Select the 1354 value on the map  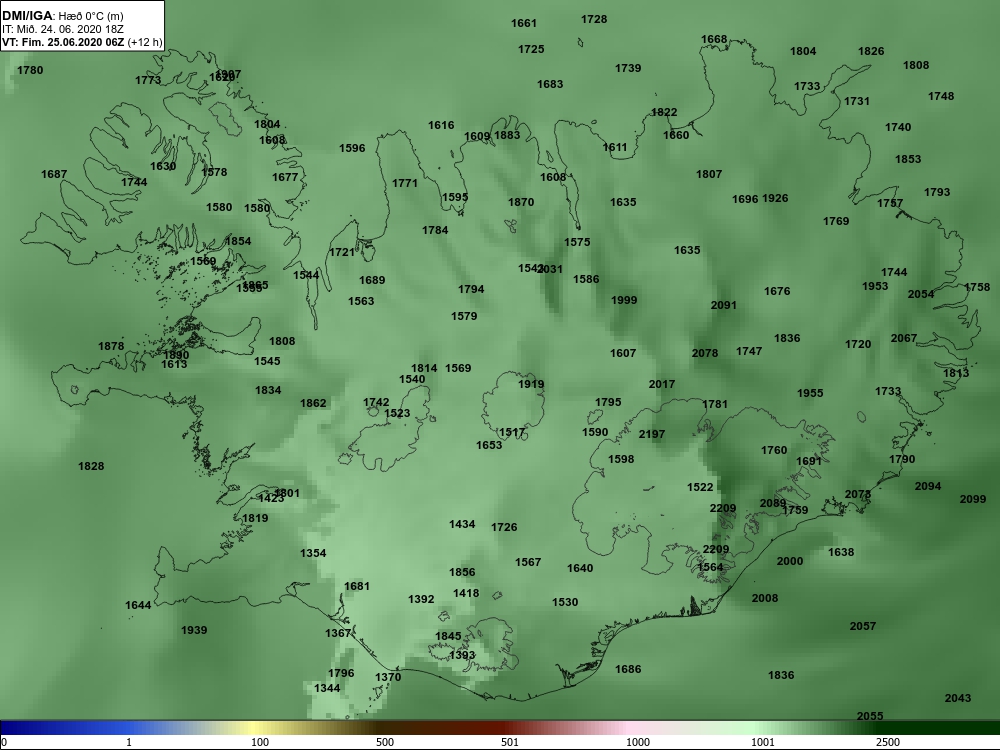click(x=313, y=554)
